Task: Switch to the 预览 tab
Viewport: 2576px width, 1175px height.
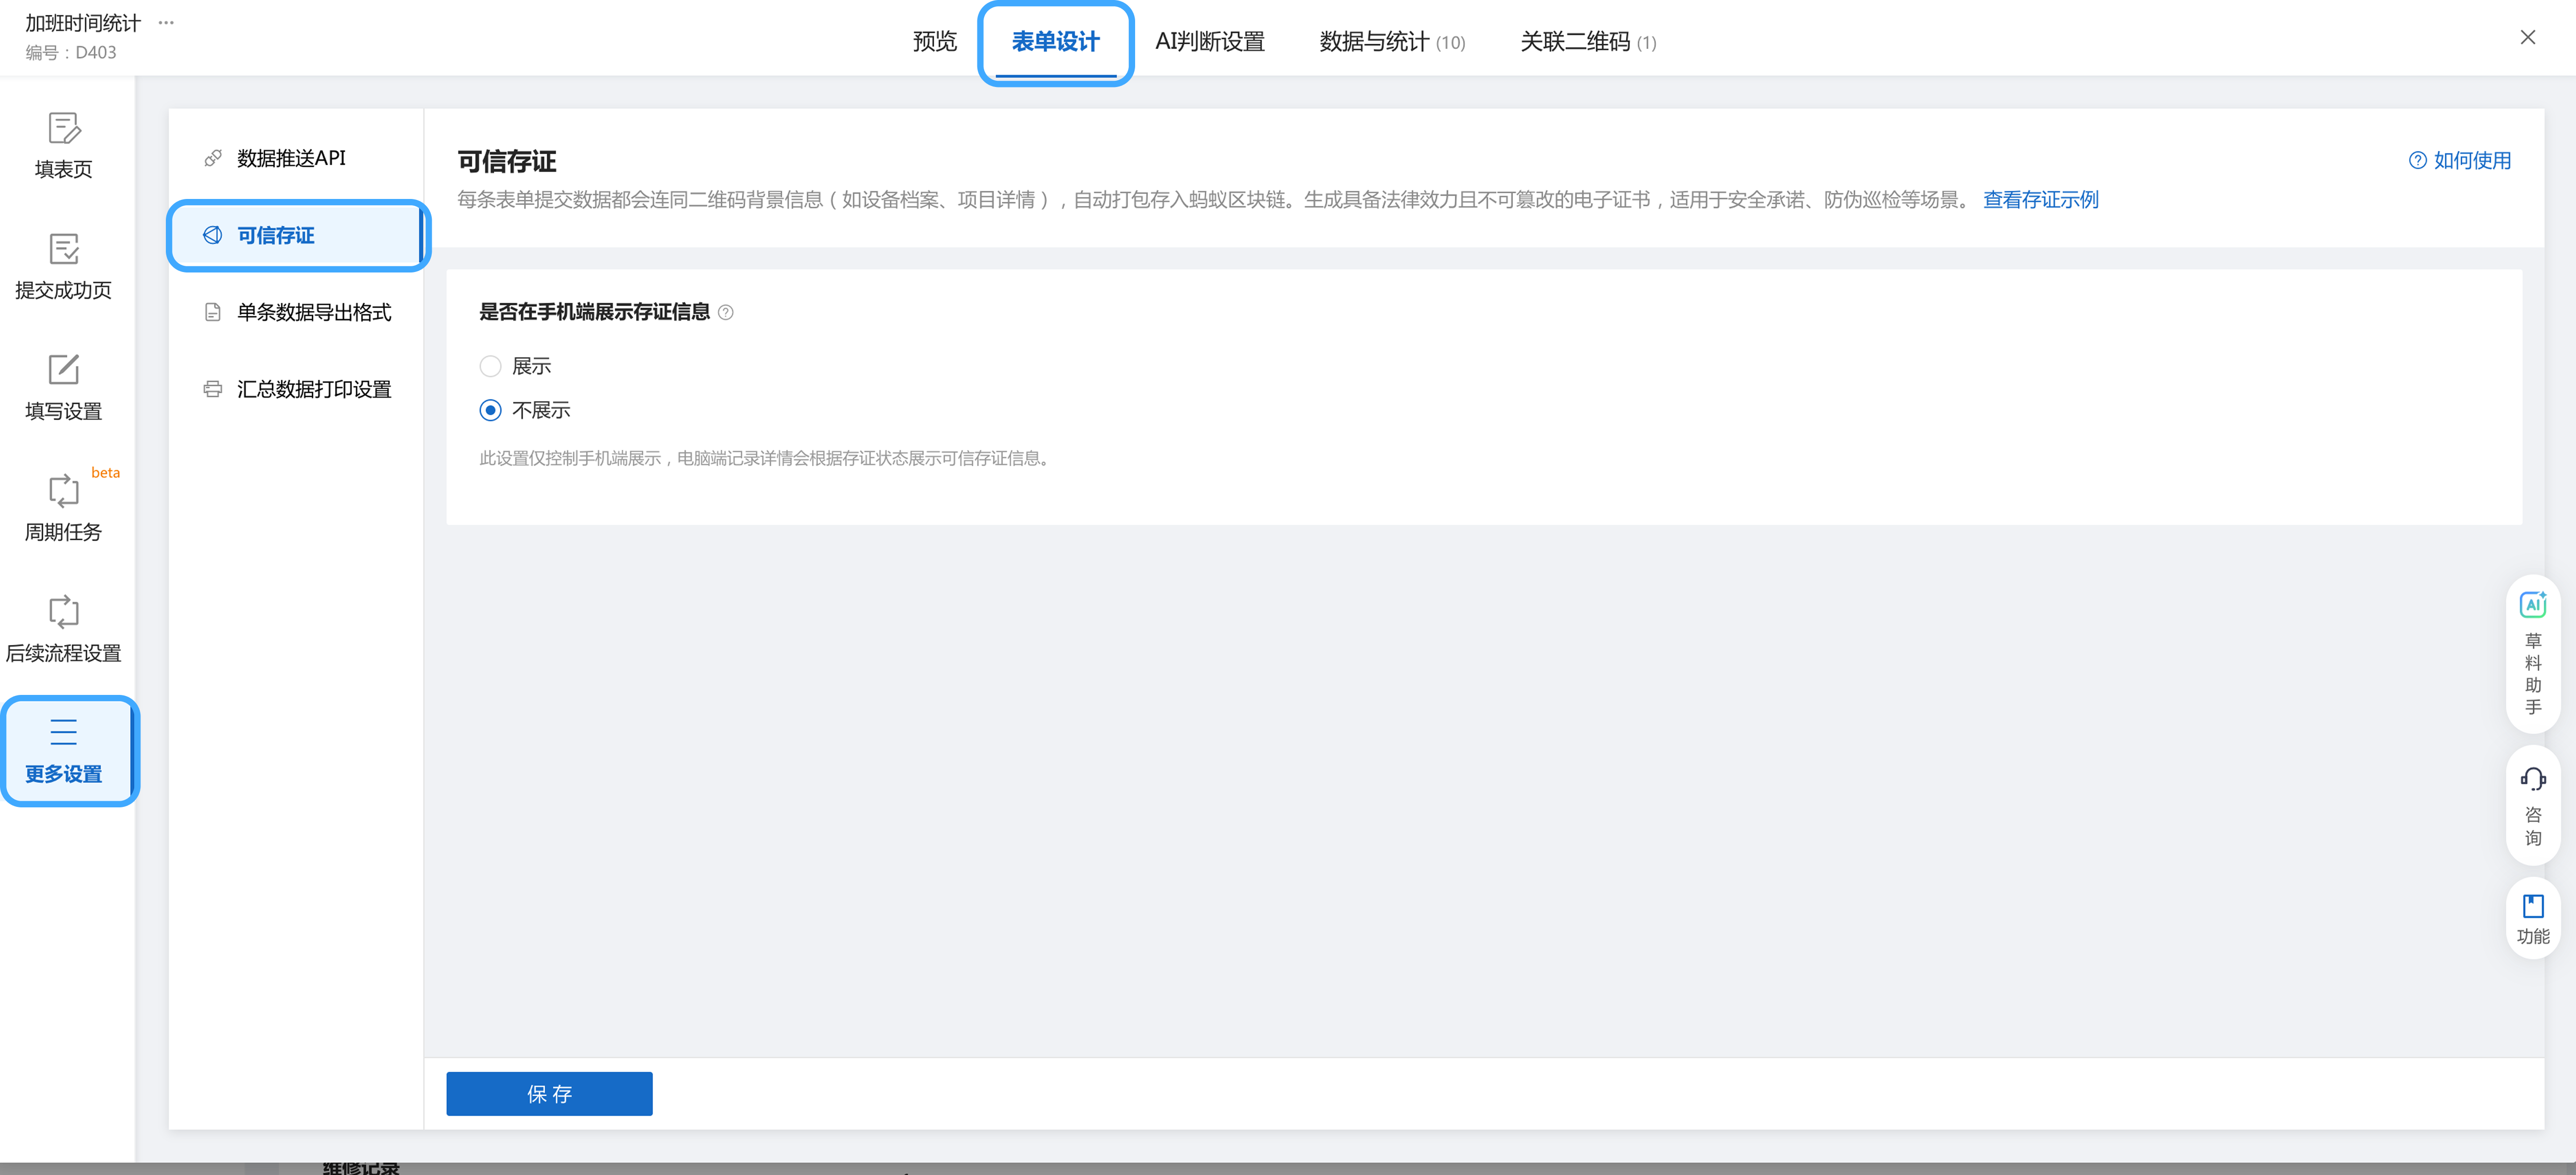Action: click(934, 42)
